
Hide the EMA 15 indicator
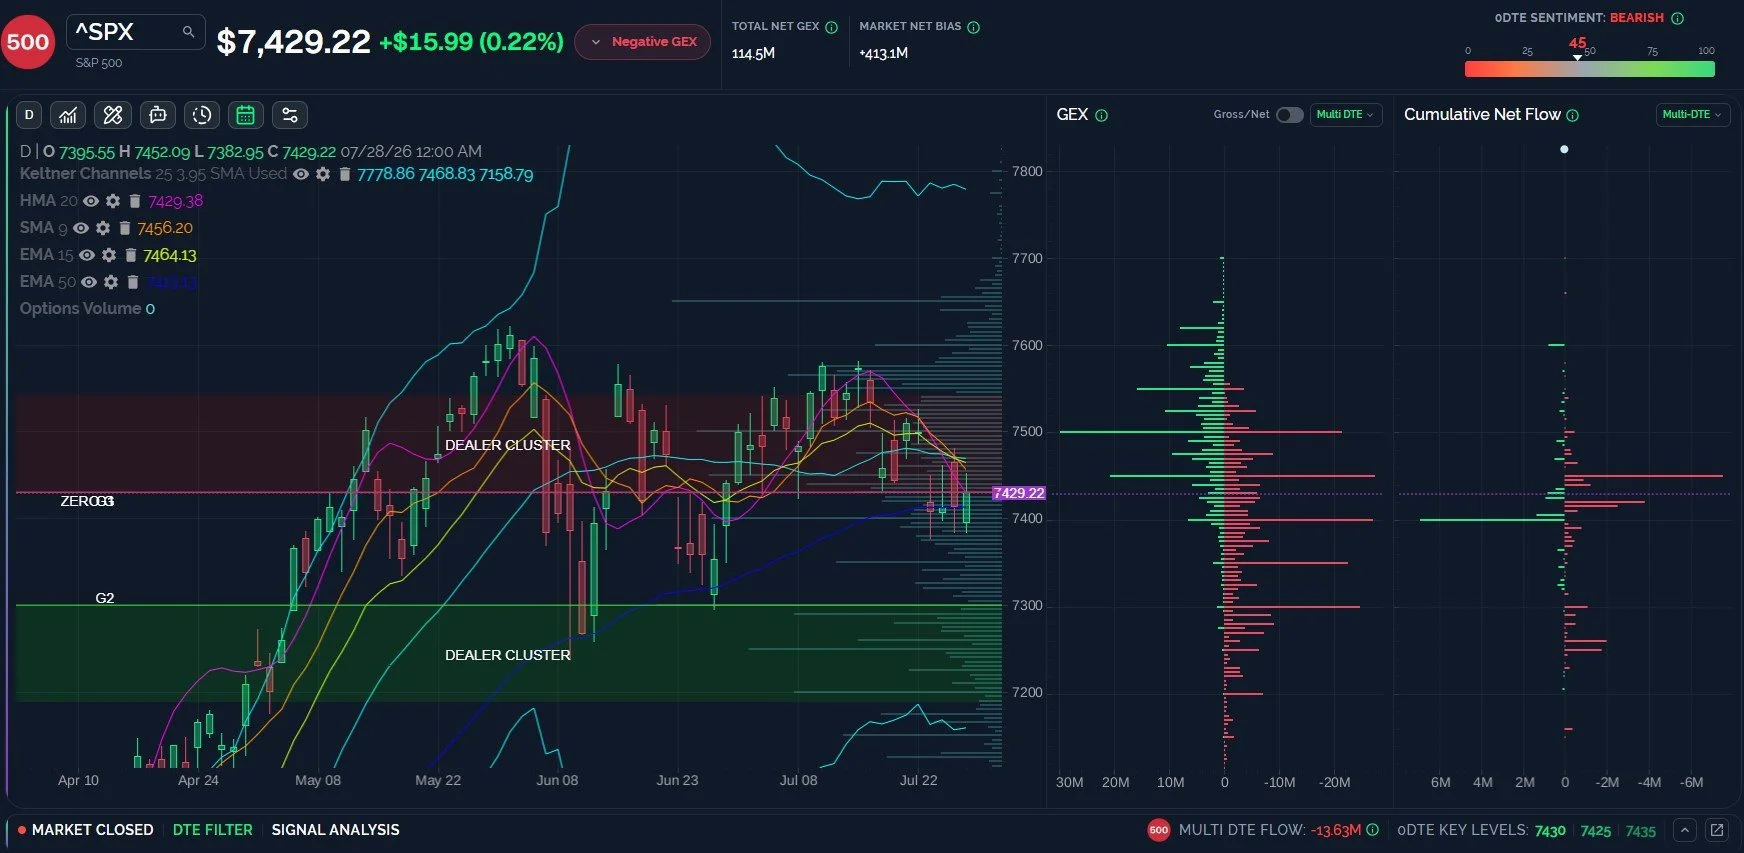point(87,255)
